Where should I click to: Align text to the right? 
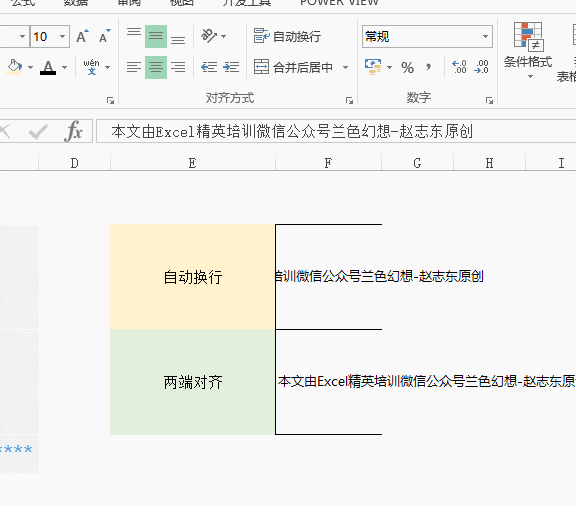(178, 67)
